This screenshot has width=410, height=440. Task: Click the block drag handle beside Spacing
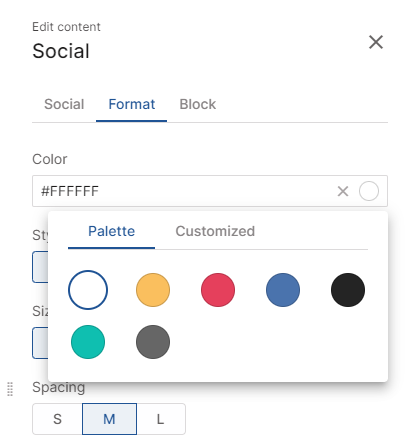[10, 389]
